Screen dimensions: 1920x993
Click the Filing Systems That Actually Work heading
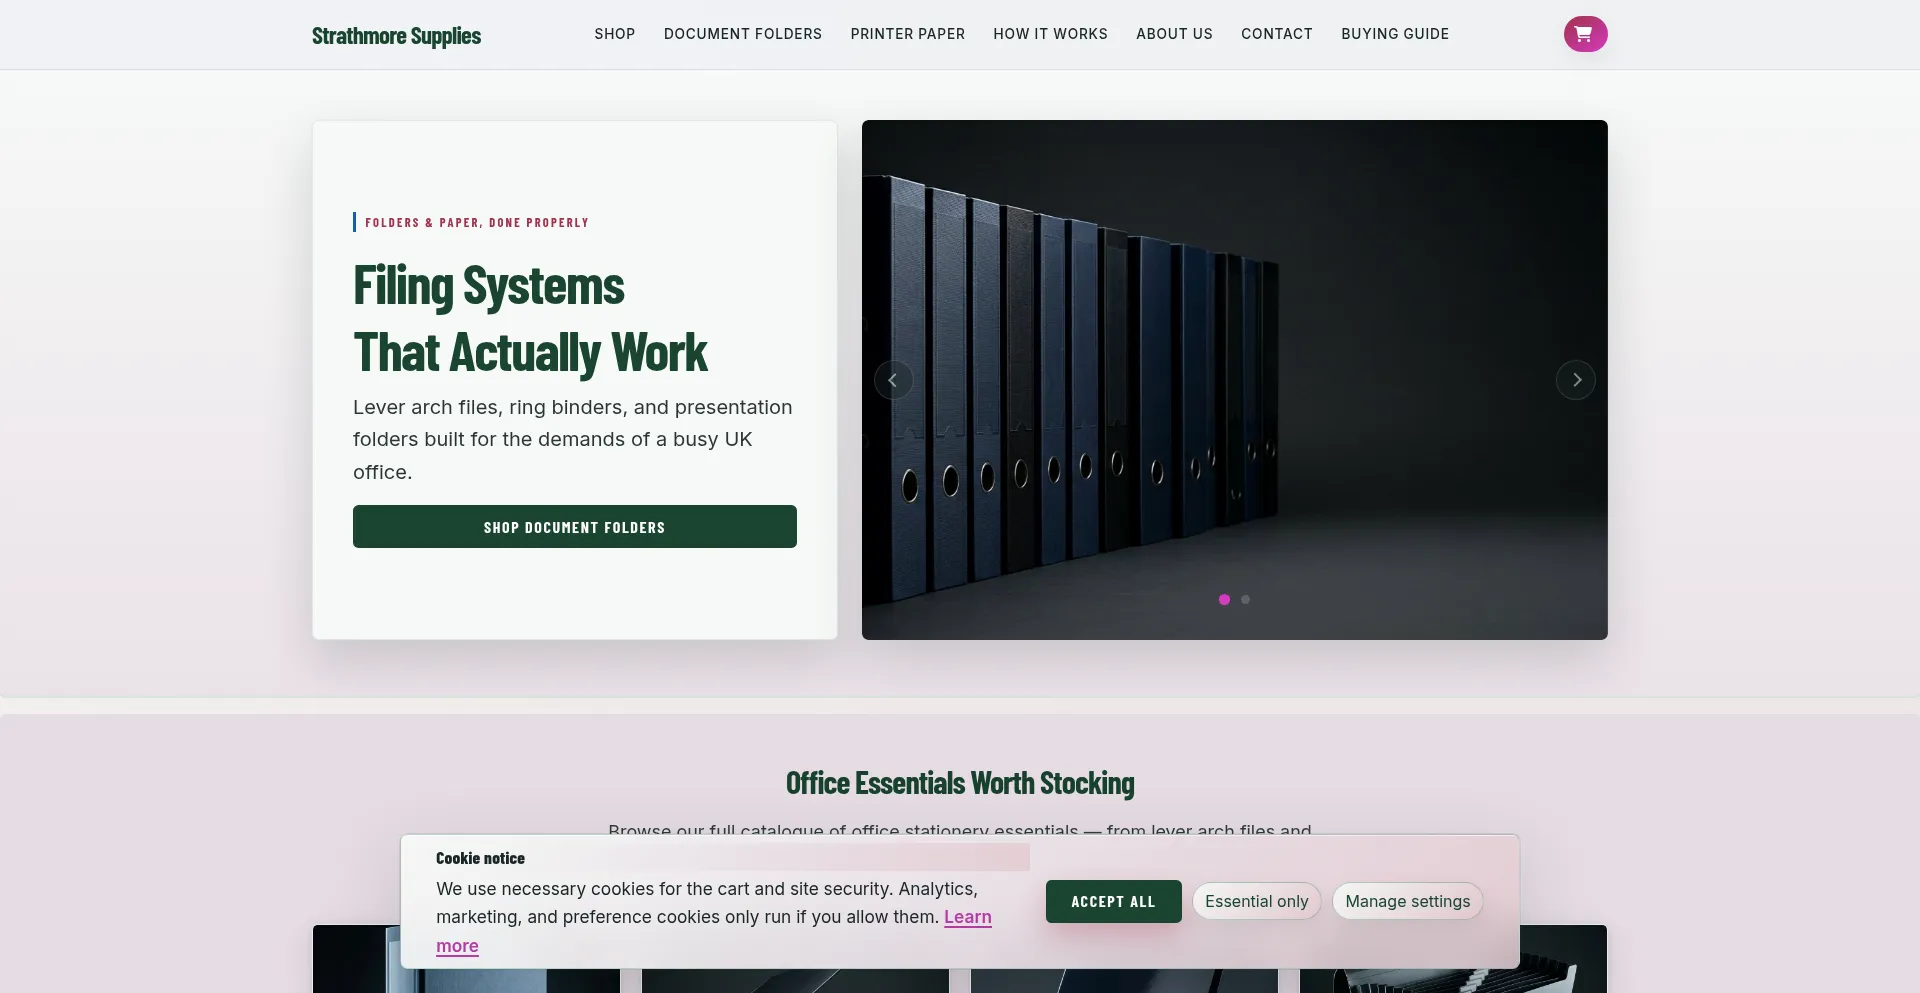pyautogui.click(x=530, y=319)
